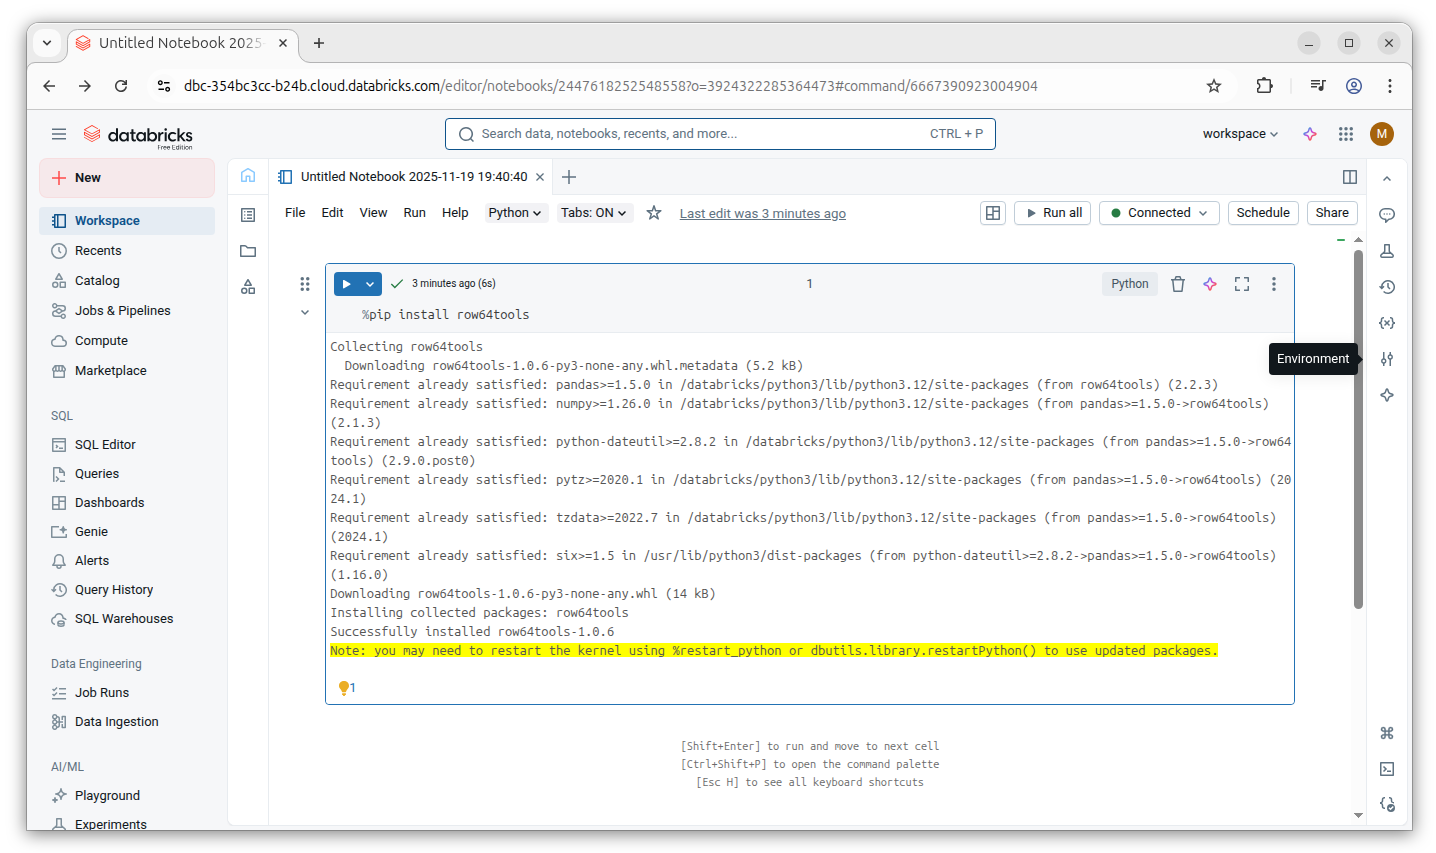Select Catalog in the sidebar
Viewport: 1436px width, 853px height.
click(97, 281)
